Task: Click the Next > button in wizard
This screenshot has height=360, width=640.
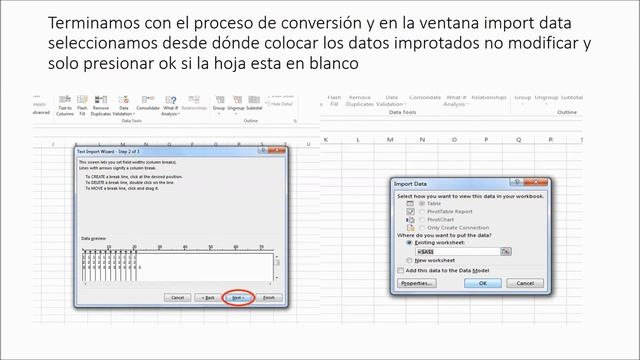Action: click(x=238, y=298)
